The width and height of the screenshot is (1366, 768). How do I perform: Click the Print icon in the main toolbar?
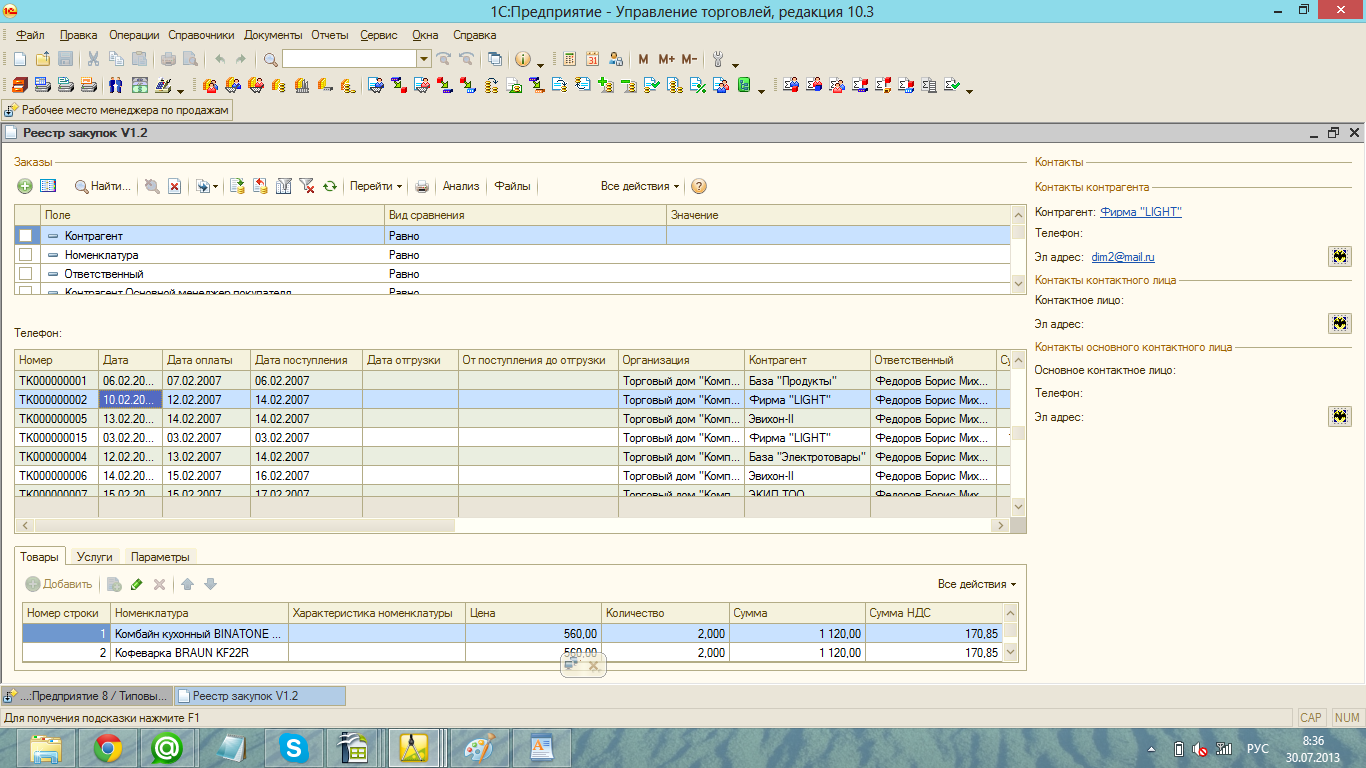[x=168, y=59]
